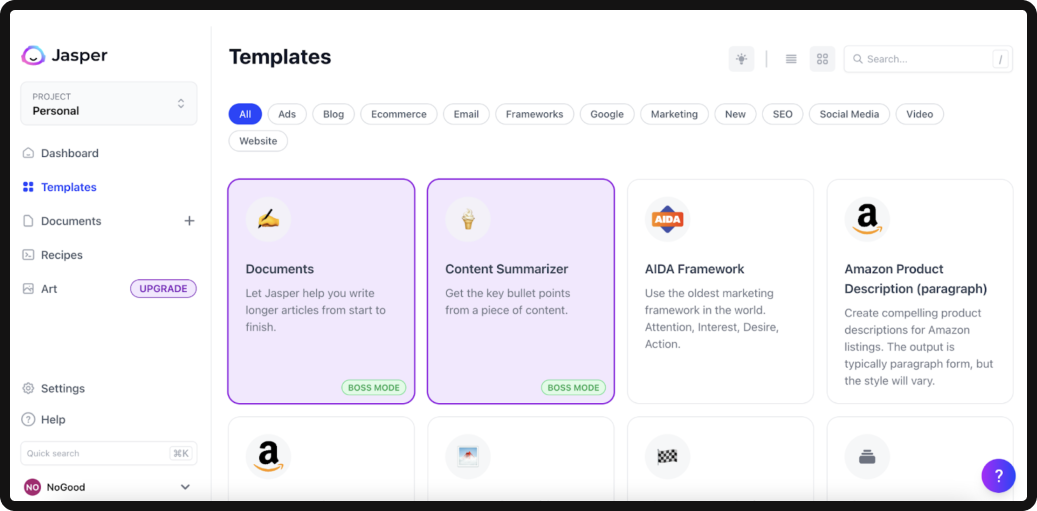This screenshot has height=511, width=1037.
Task: Click the UPGRADE button next to Art
Action: pyautogui.click(x=163, y=289)
